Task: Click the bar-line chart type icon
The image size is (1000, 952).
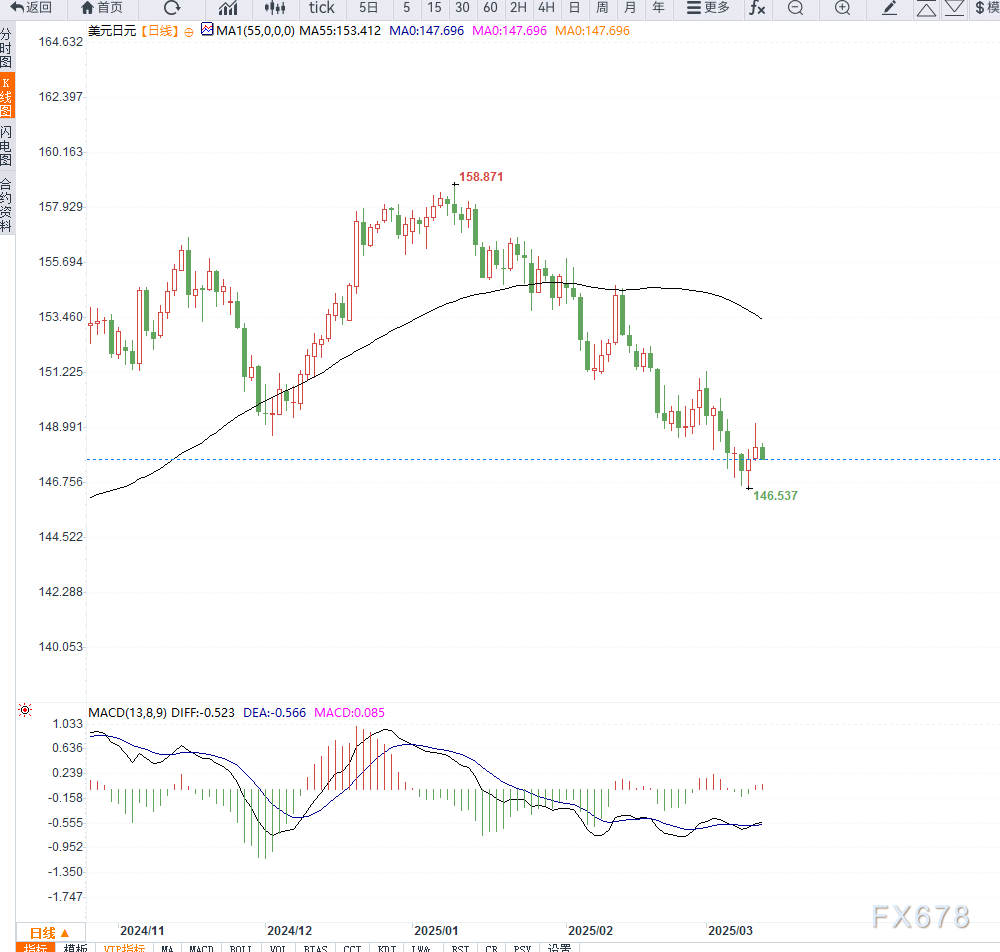Action: [x=227, y=8]
